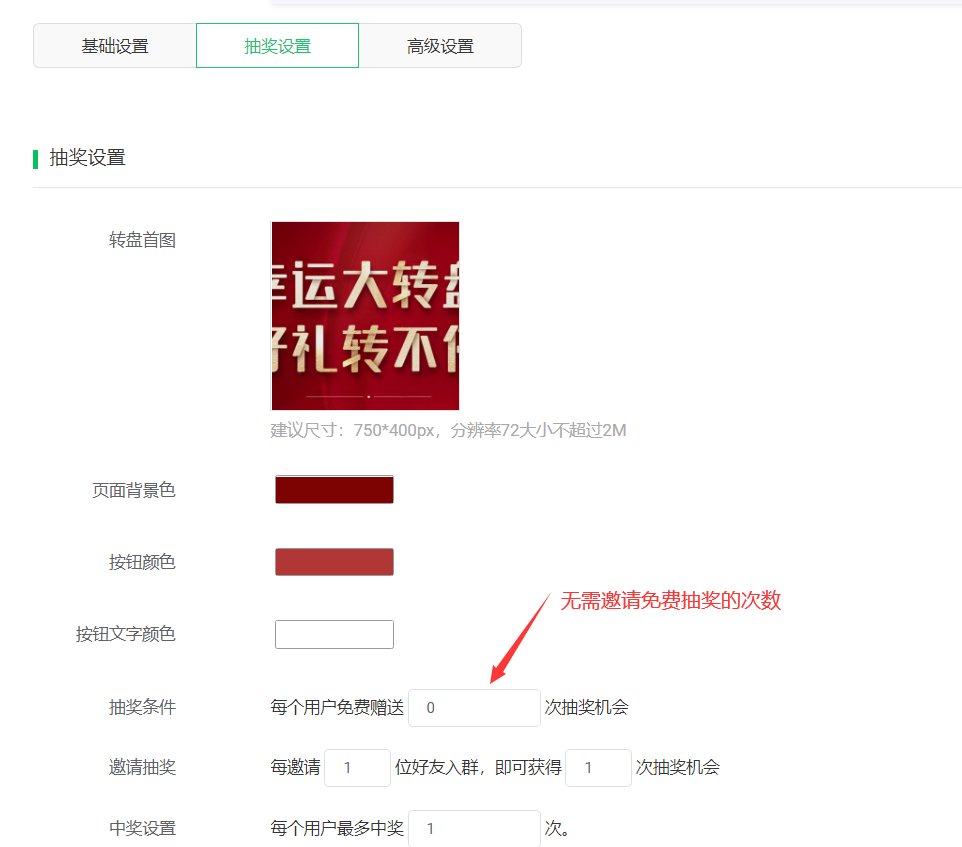962x847 pixels.
Task: Focus the 每个用户免费赠送 count field
Action: 474,708
